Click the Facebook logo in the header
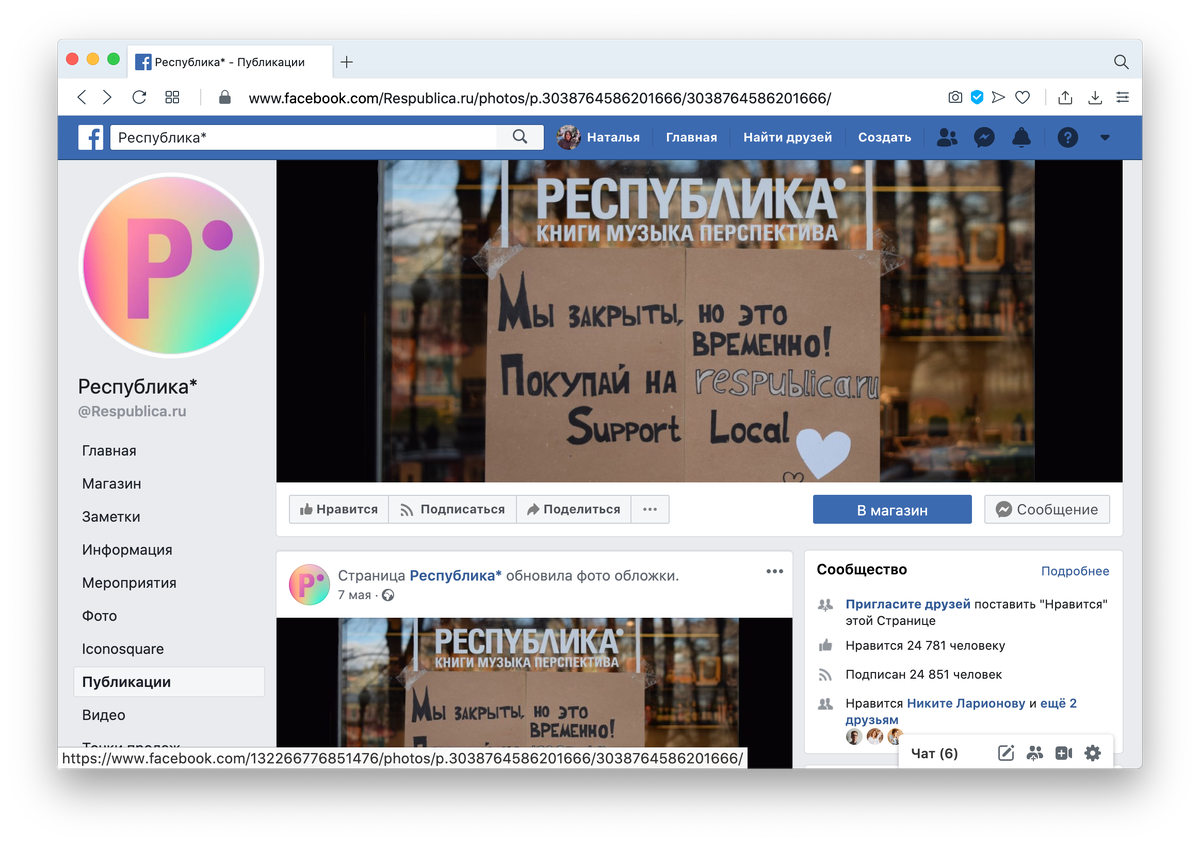The image size is (1200, 845). (x=91, y=137)
